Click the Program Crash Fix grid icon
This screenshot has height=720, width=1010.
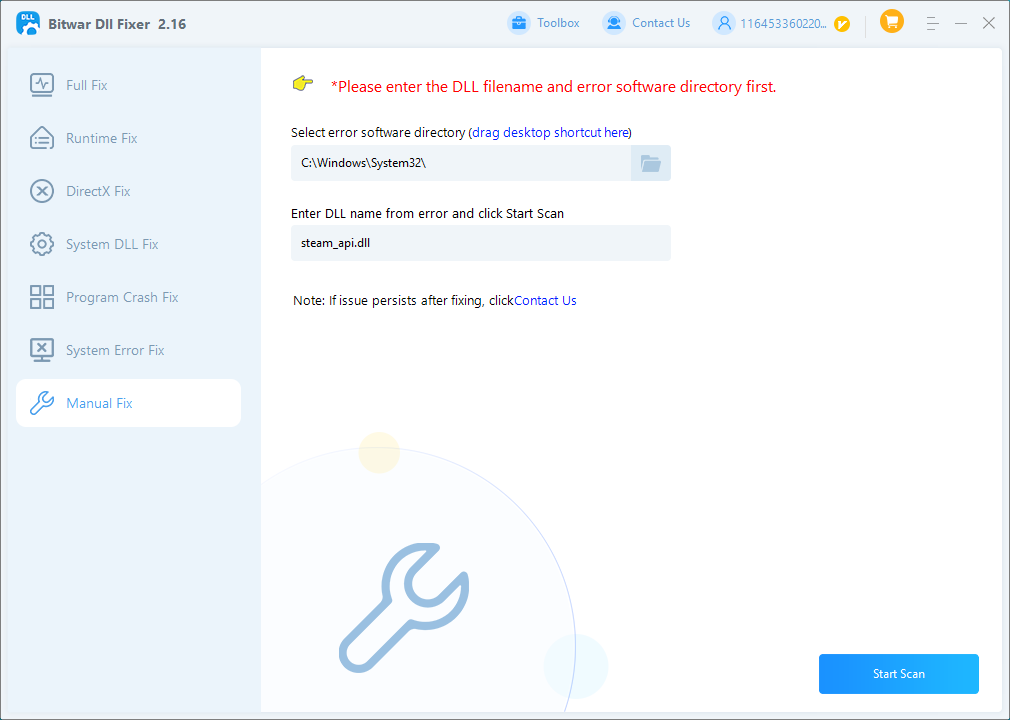(42, 297)
